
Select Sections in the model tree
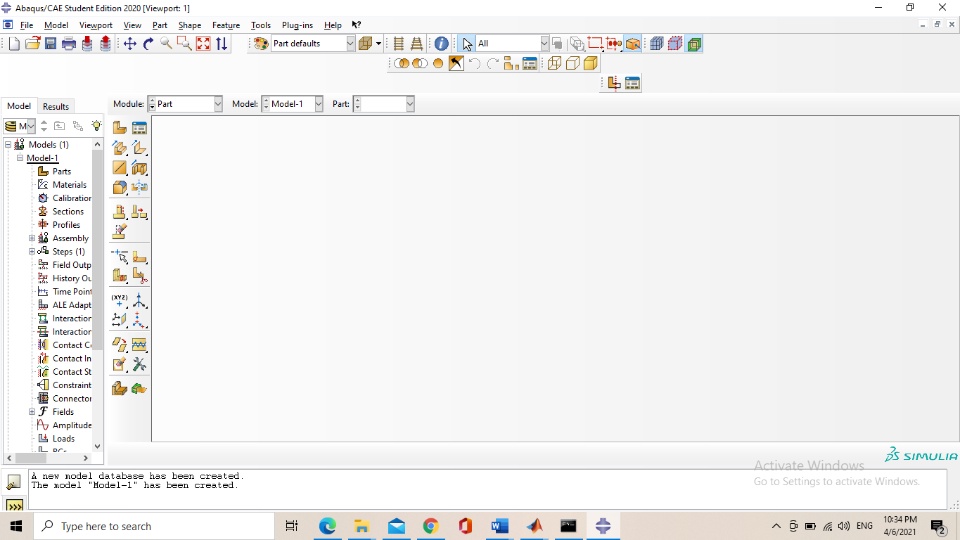(68, 212)
